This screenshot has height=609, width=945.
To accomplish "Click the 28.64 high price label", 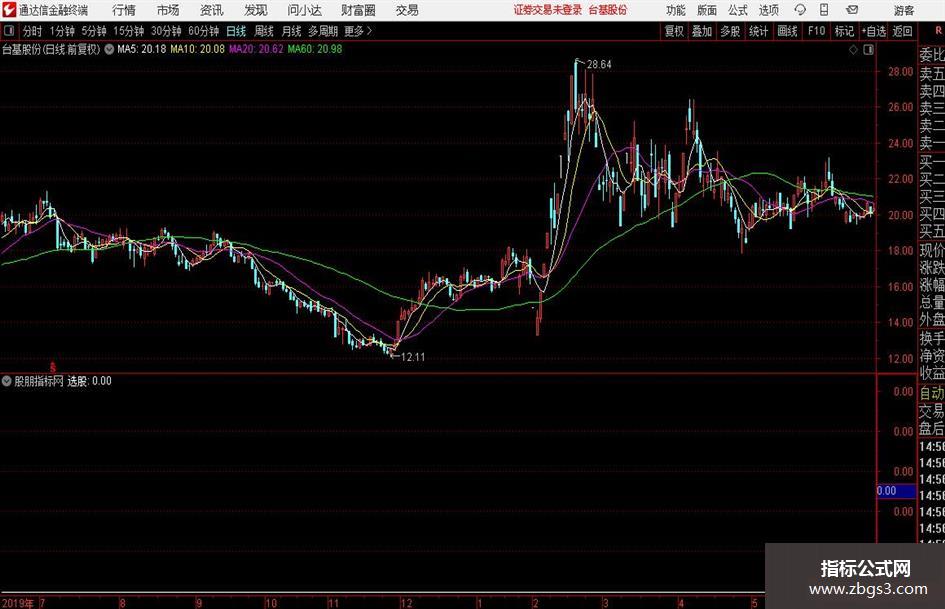I will (599, 65).
